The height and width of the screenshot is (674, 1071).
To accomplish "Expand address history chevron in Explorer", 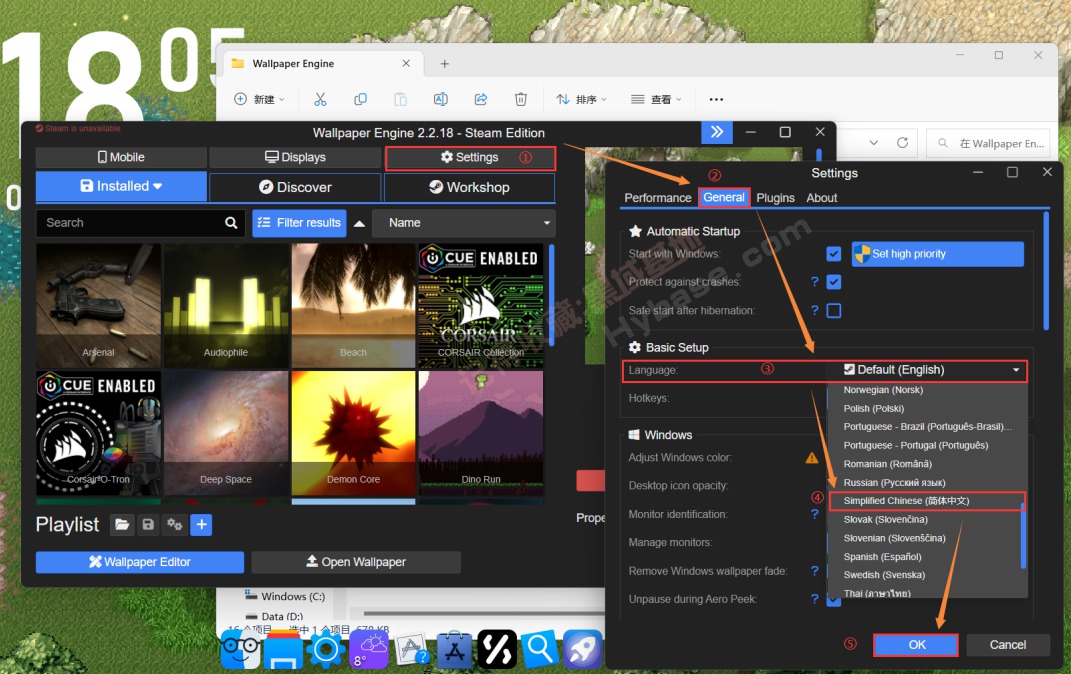I will [x=874, y=143].
